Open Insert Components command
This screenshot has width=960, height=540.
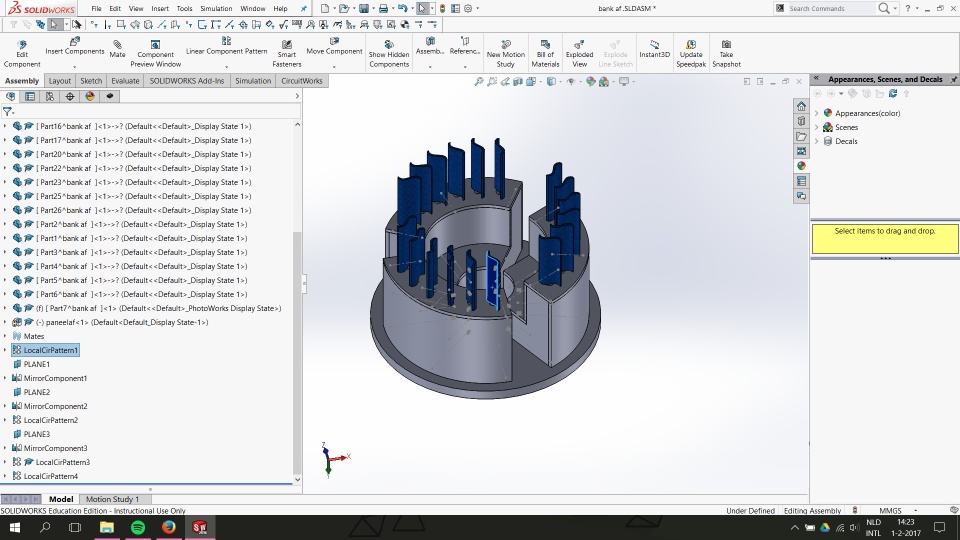[x=75, y=47]
